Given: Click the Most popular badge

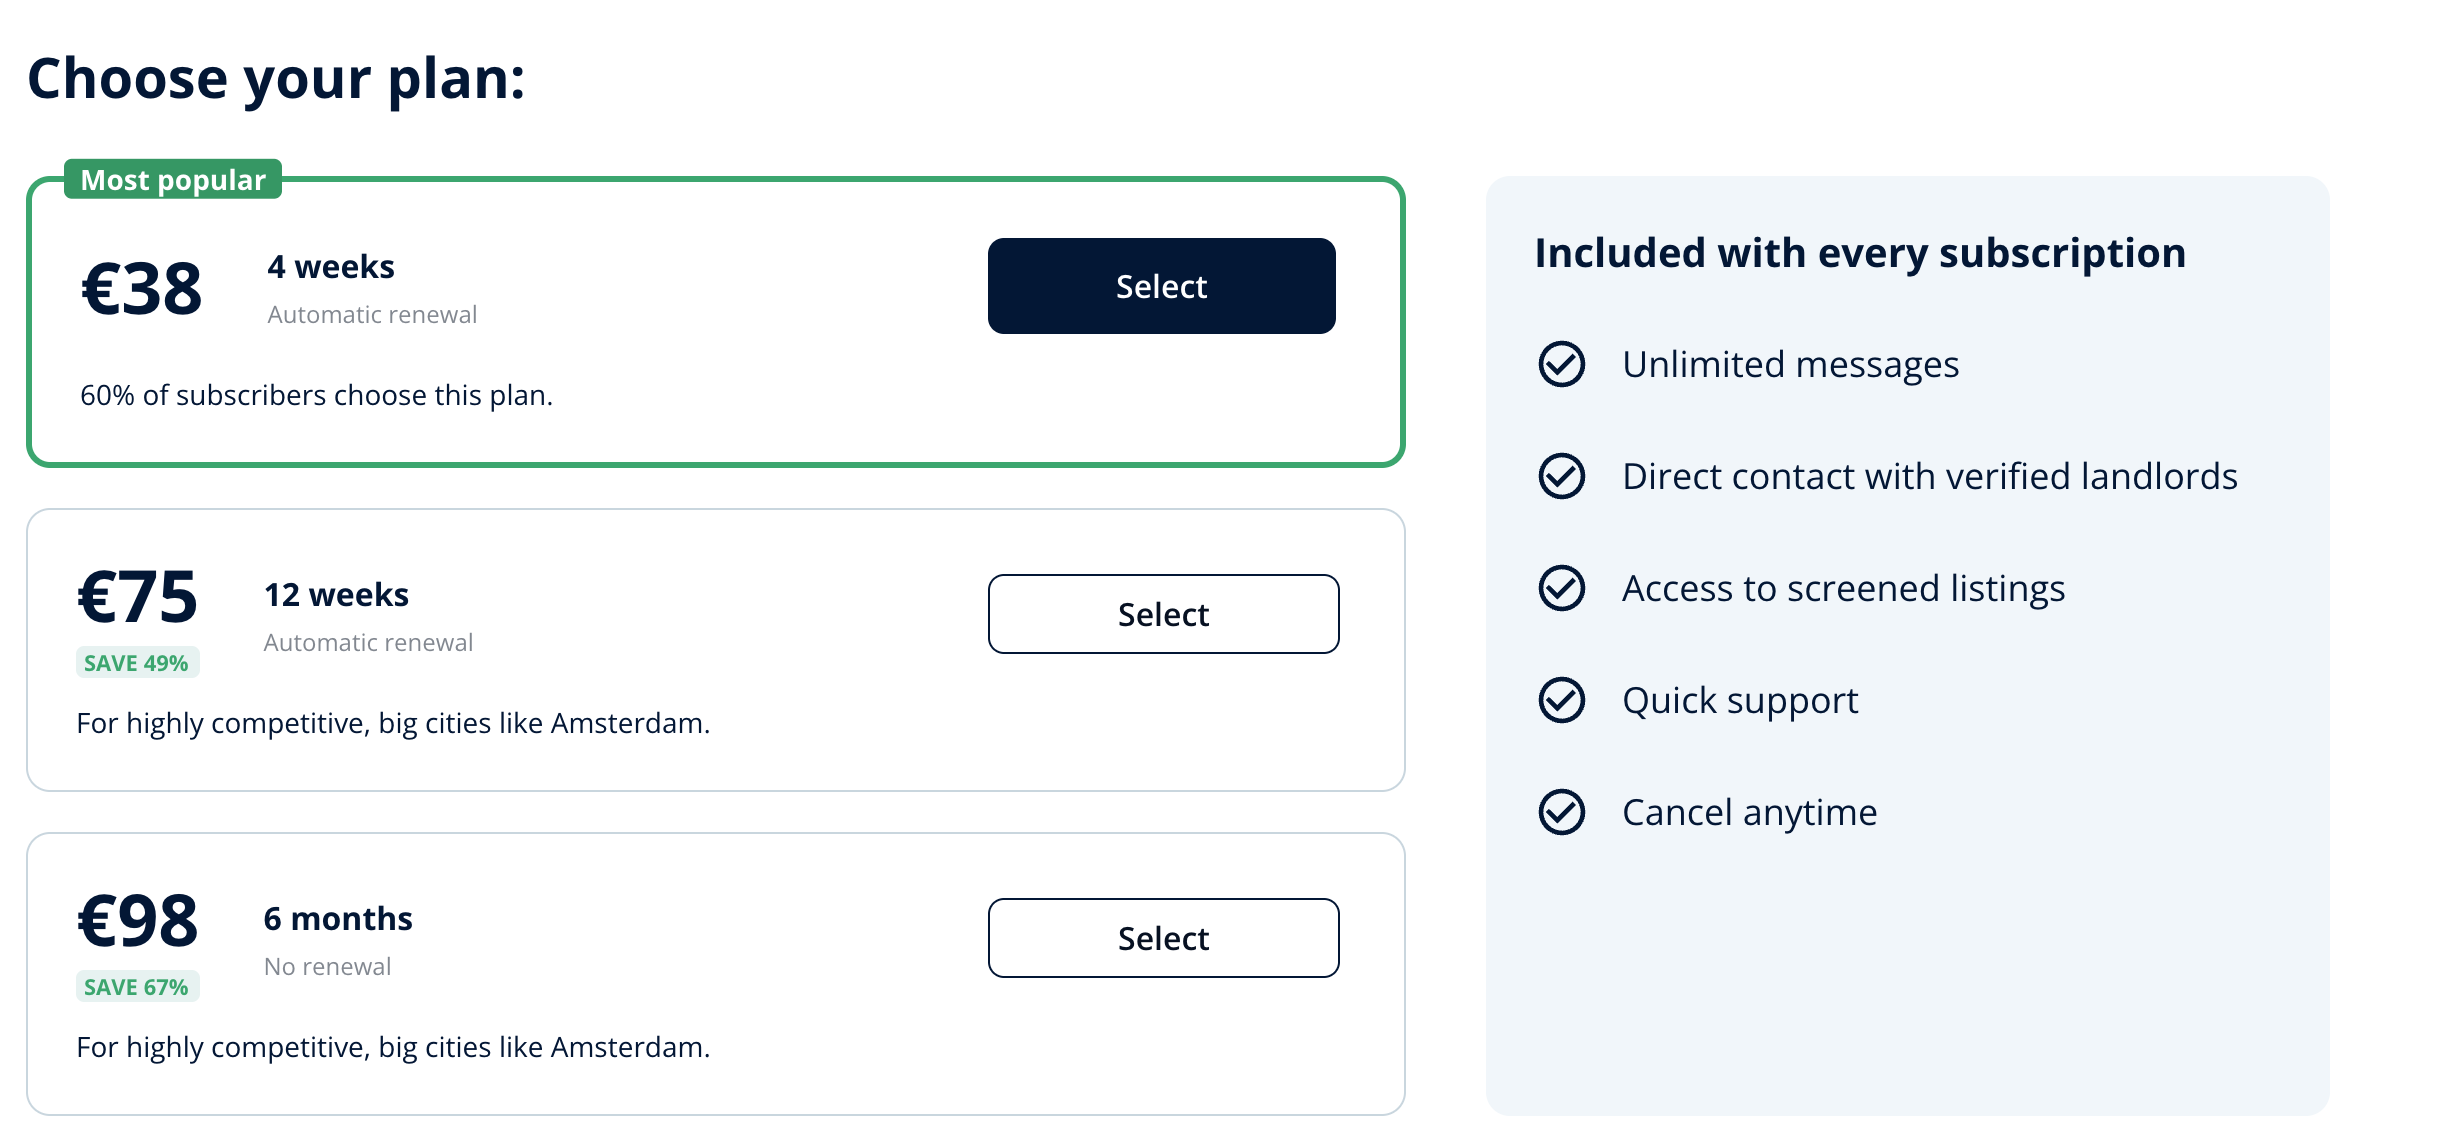Looking at the screenshot, I should click(x=173, y=180).
